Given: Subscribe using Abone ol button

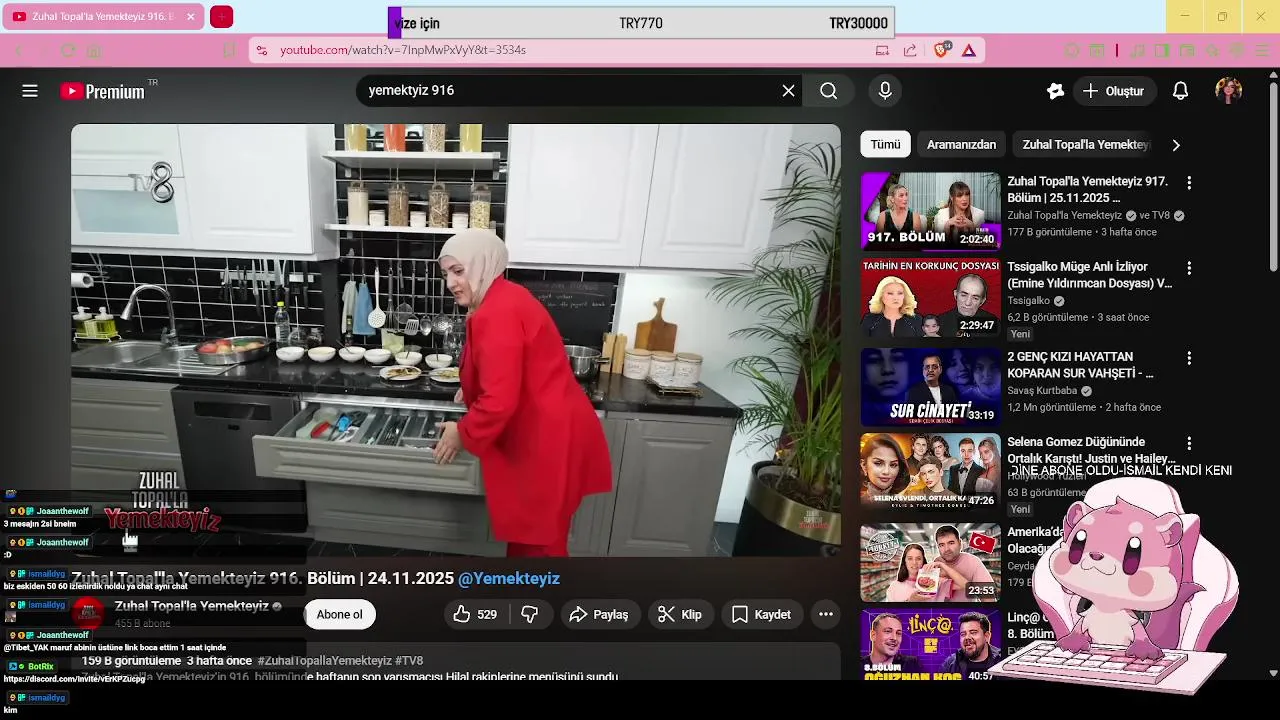Looking at the screenshot, I should (340, 615).
